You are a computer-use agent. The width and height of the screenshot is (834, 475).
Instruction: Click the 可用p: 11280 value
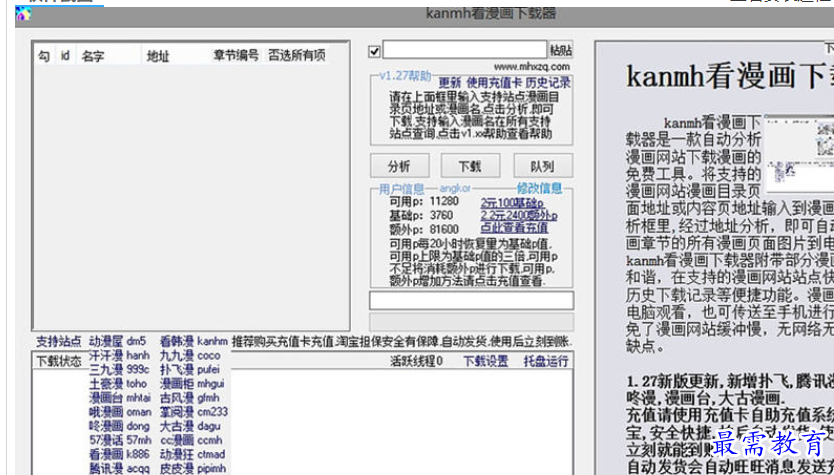pyautogui.click(x=424, y=202)
